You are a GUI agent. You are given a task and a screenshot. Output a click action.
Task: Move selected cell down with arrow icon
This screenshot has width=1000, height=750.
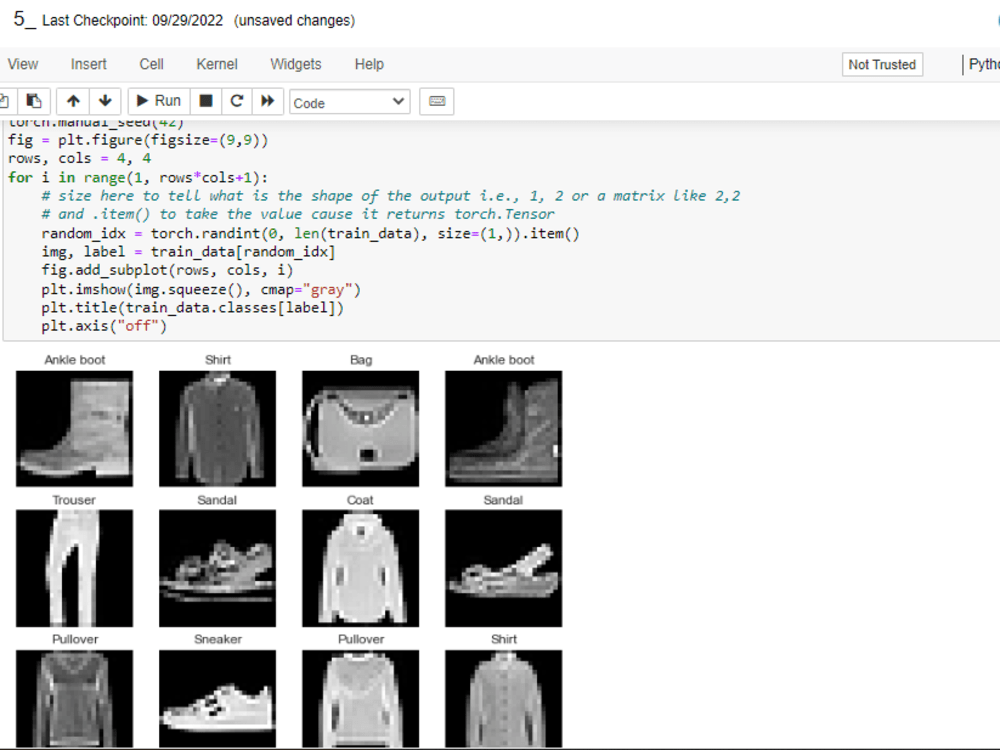pyautogui.click(x=105, y=101)
